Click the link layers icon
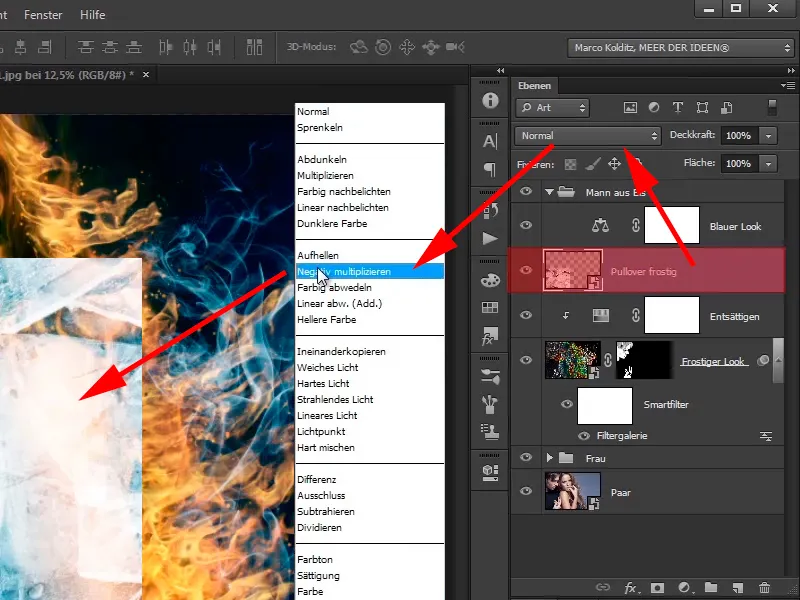The height and width of the screenshot is (600, 800). tap(603, 587)
